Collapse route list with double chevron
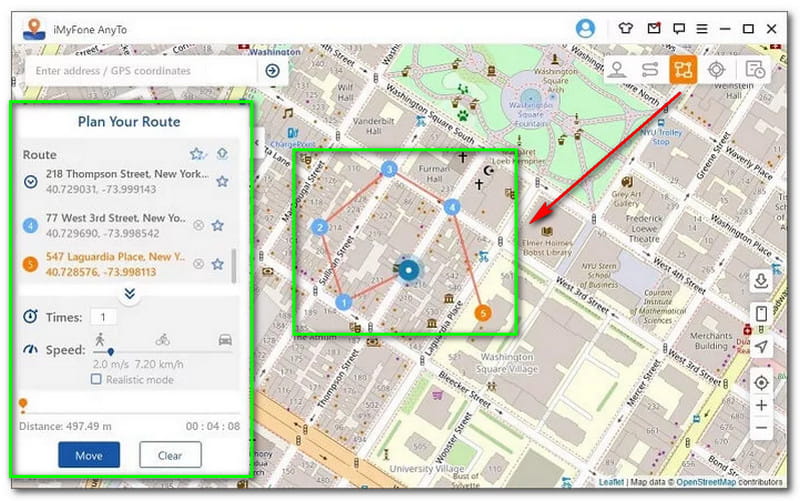 pyautogui.click(x=130, y=294)
